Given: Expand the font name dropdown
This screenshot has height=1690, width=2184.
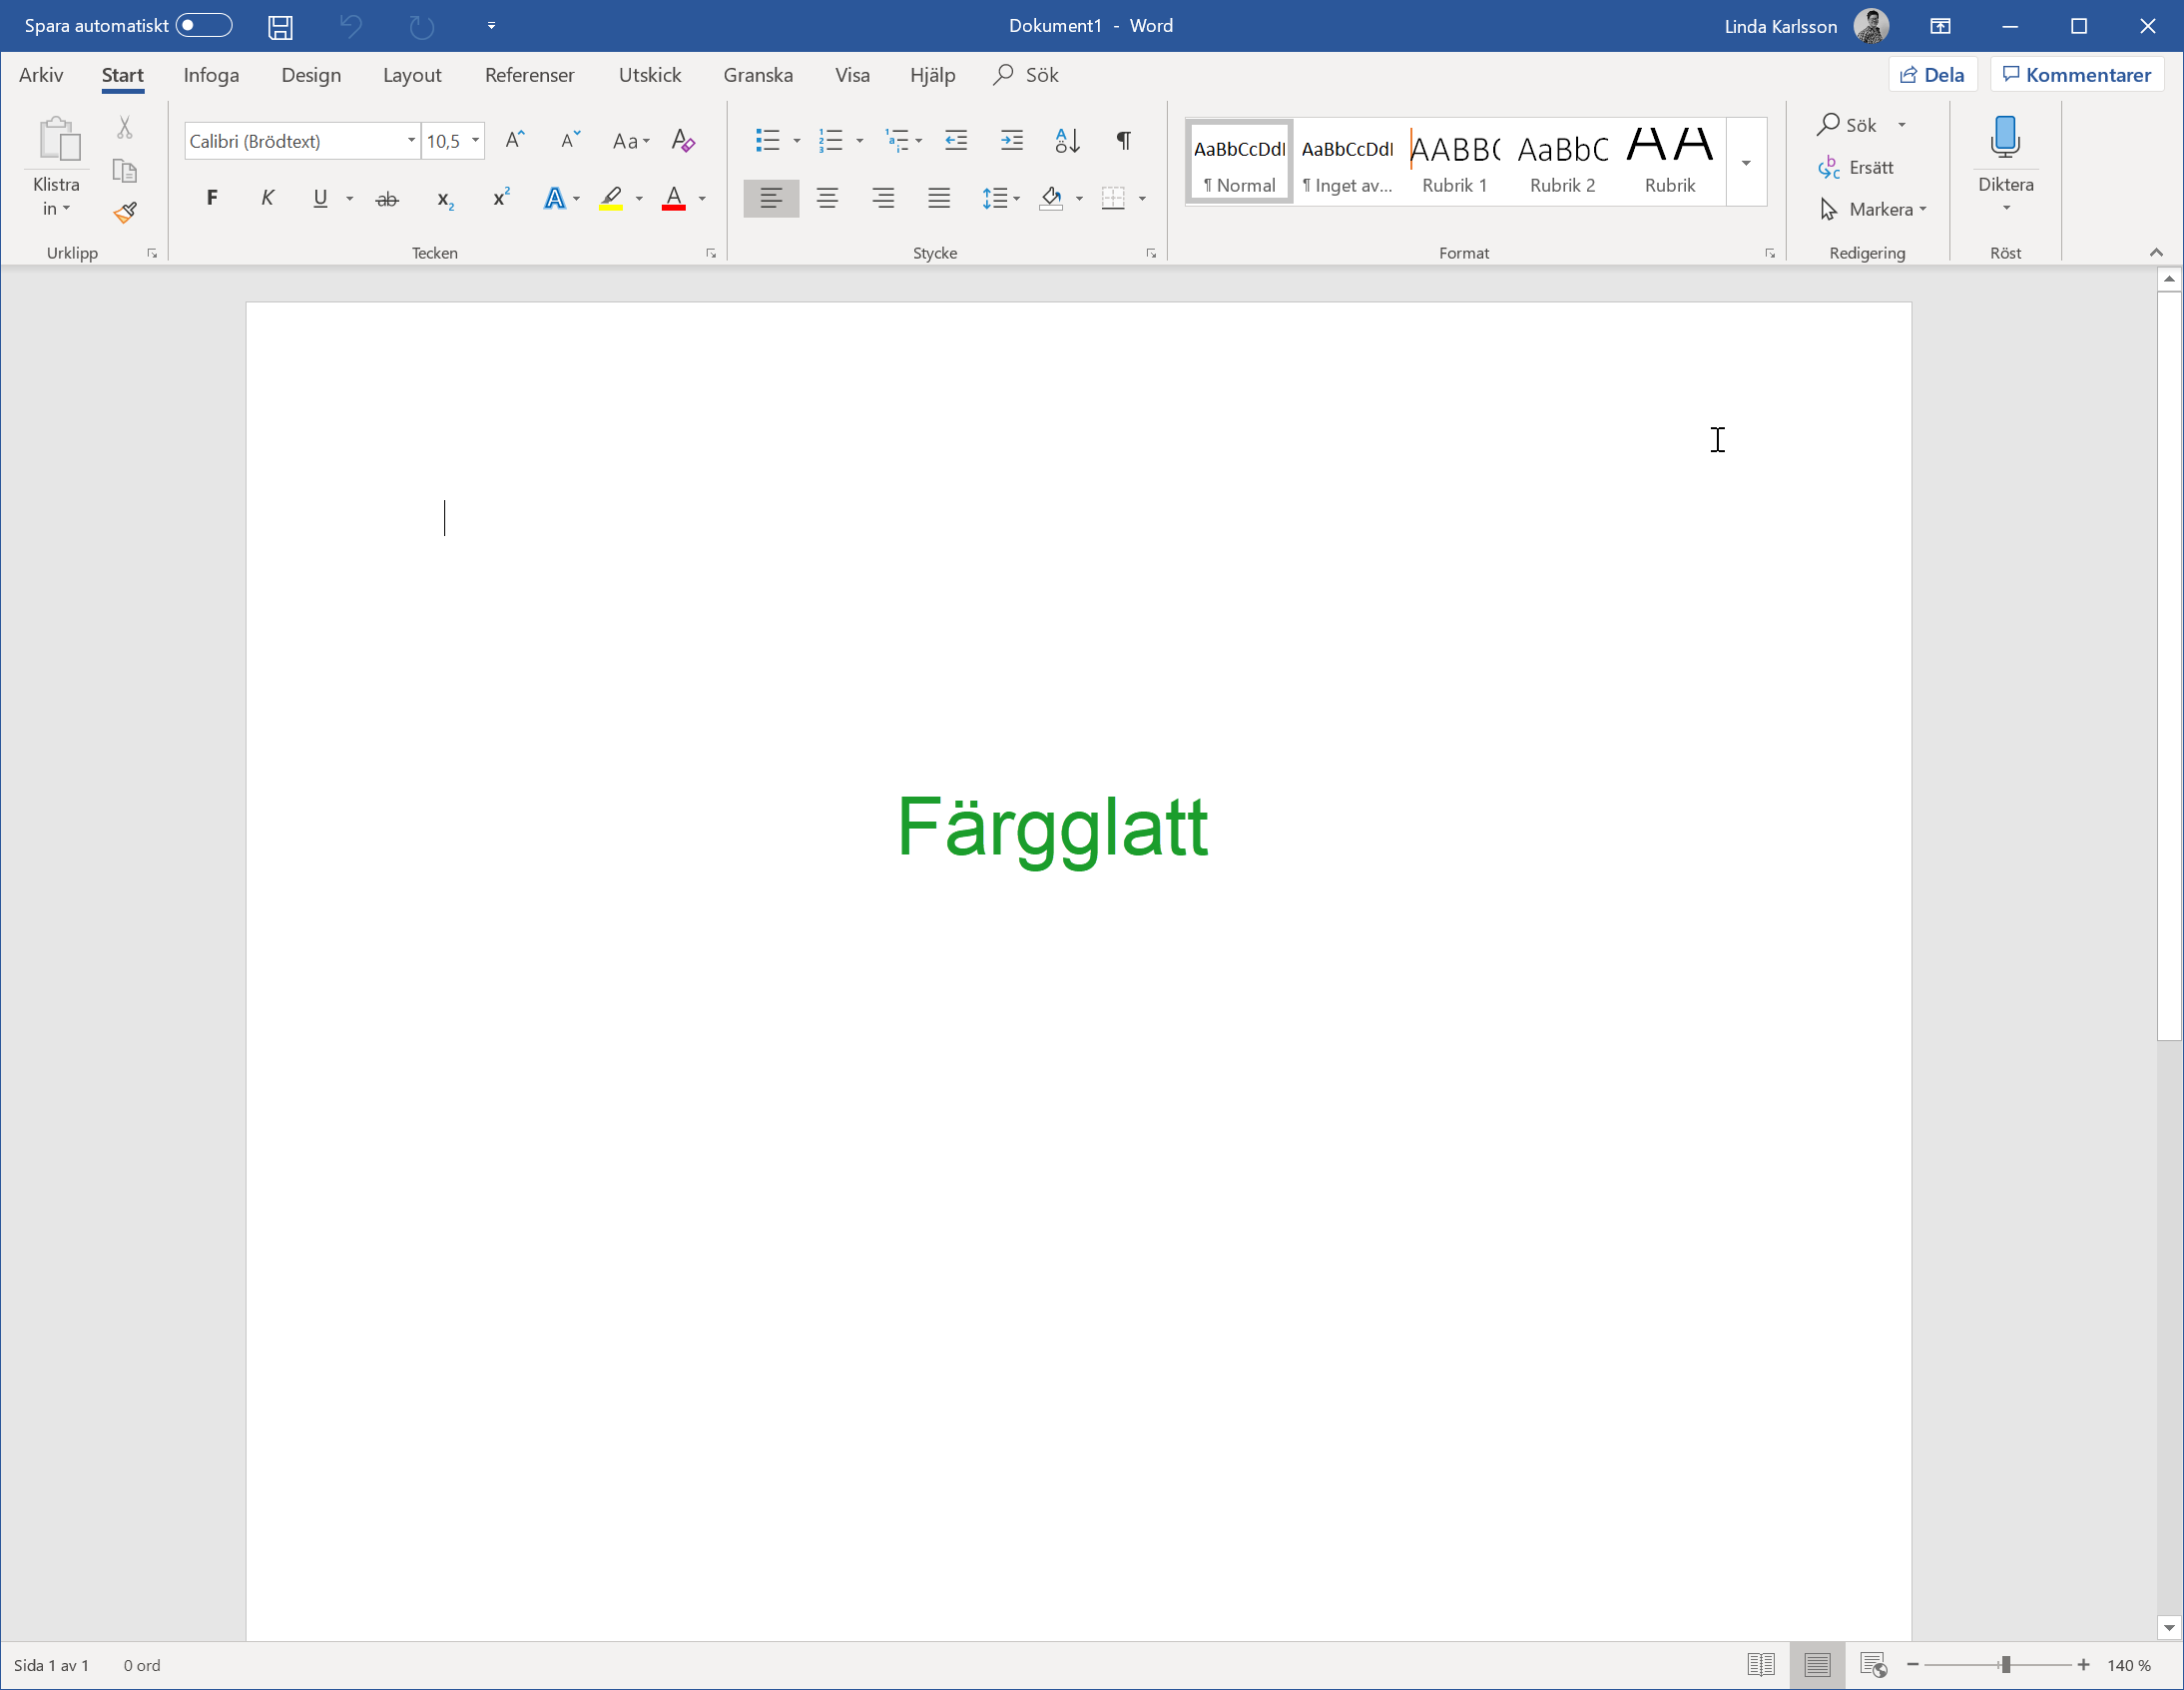Looking at the screenshot, I should pos(411,140).
